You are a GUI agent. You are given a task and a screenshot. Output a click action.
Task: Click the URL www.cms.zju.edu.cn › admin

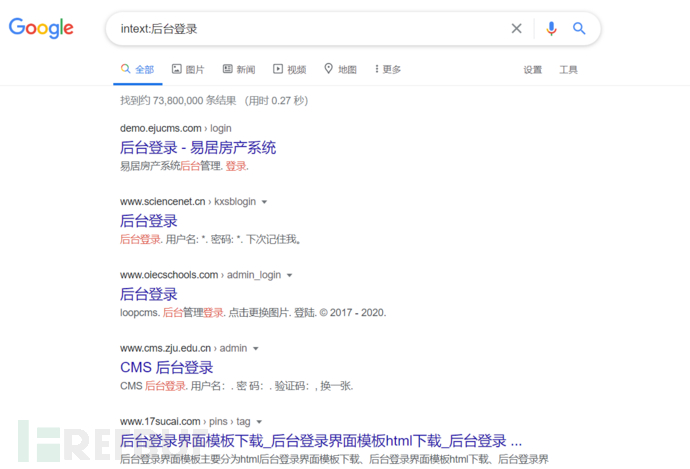pyautogui.click(x=184, y=348)
